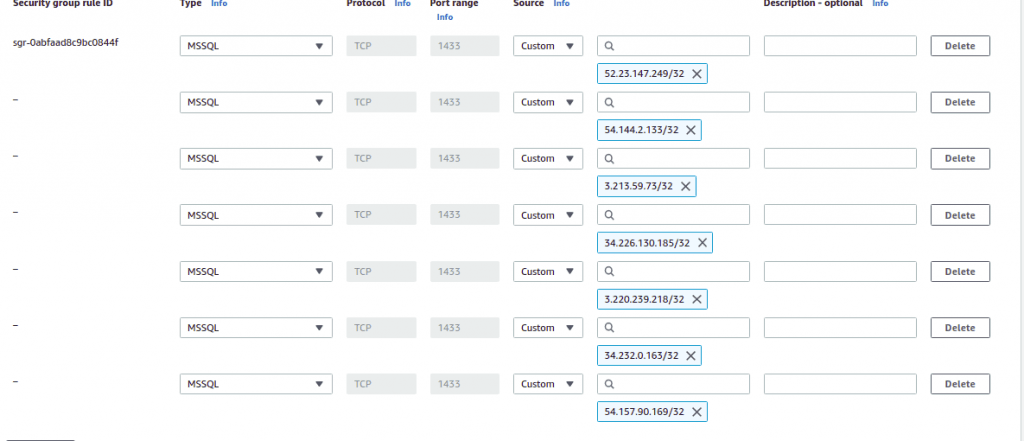
Task: Remove the 34.226.130.185/32 source chip
Action: point(702,243)
